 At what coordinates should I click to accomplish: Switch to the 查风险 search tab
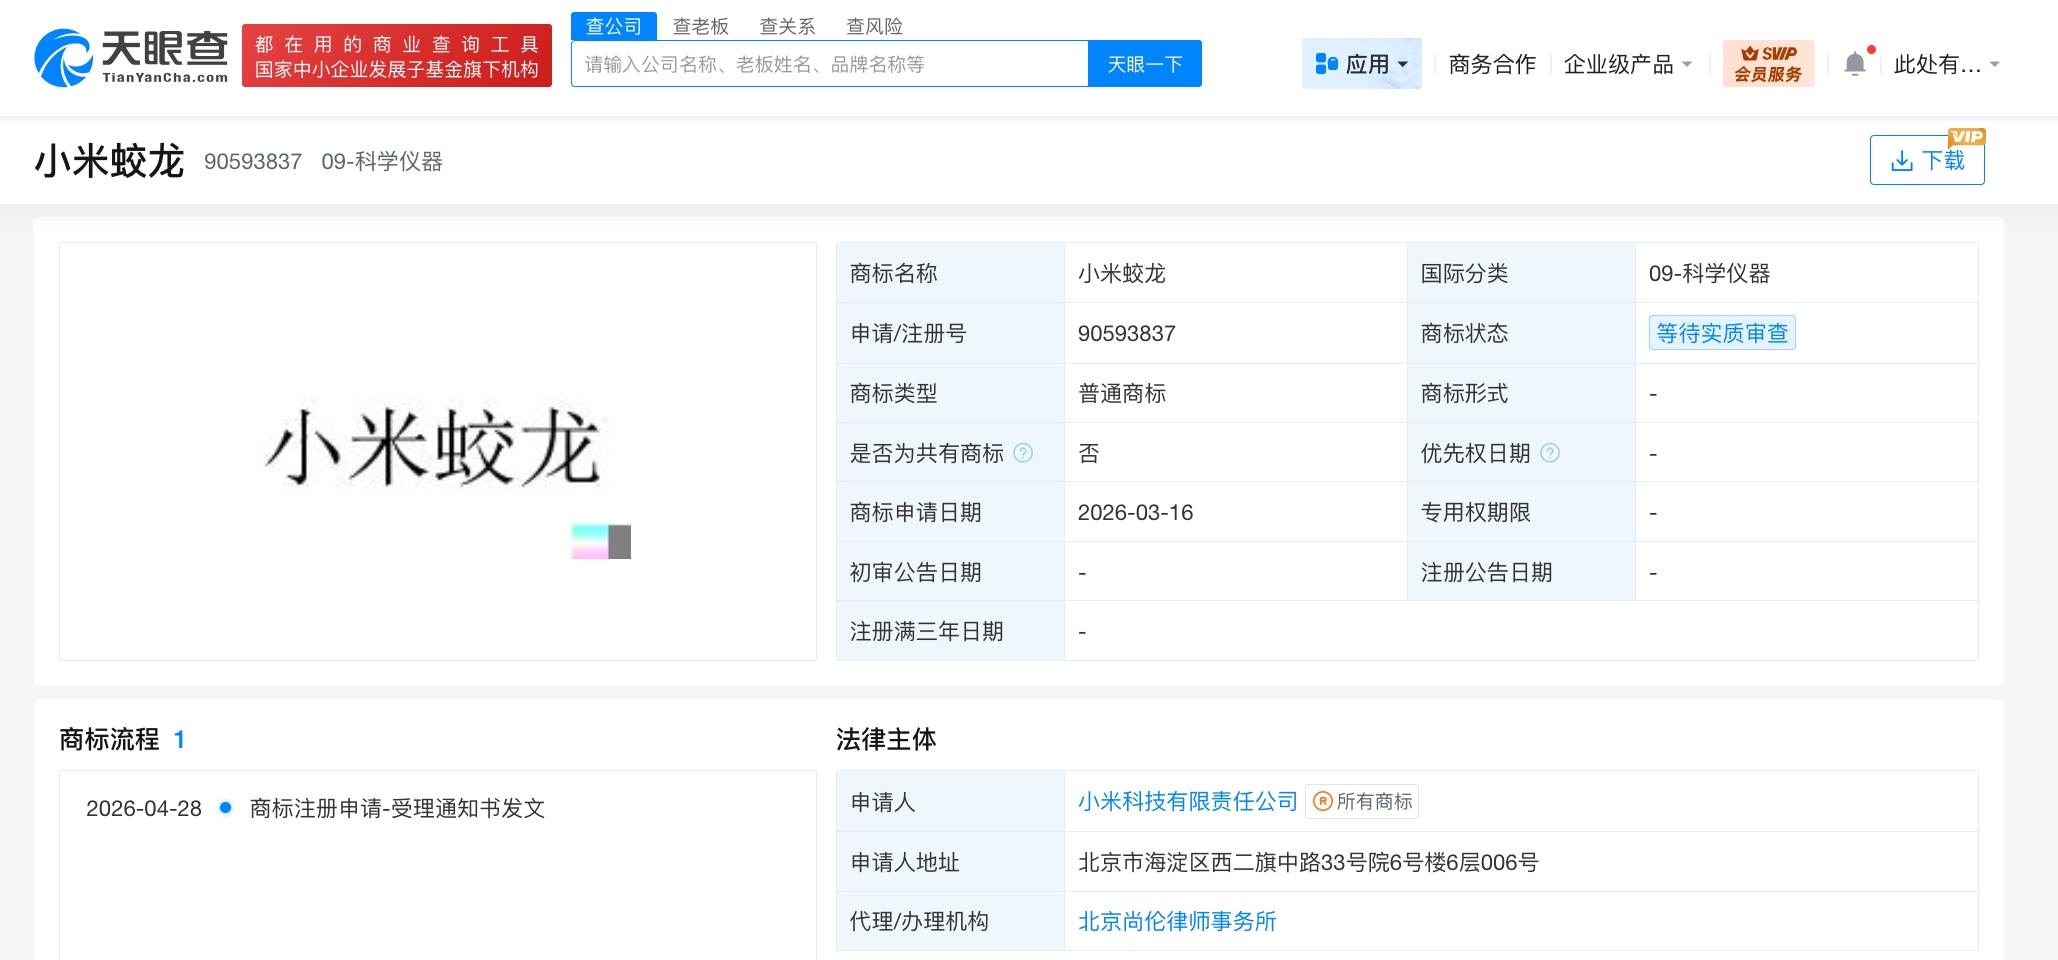coord(875,26)
